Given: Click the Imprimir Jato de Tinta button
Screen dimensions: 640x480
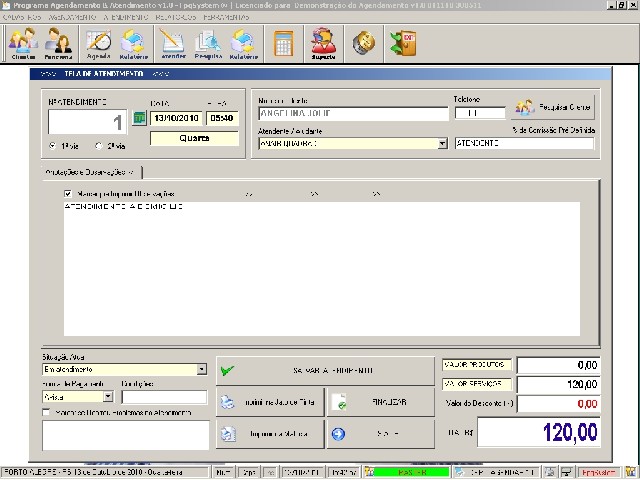Looking at the screenshot, I should (270, 402).
